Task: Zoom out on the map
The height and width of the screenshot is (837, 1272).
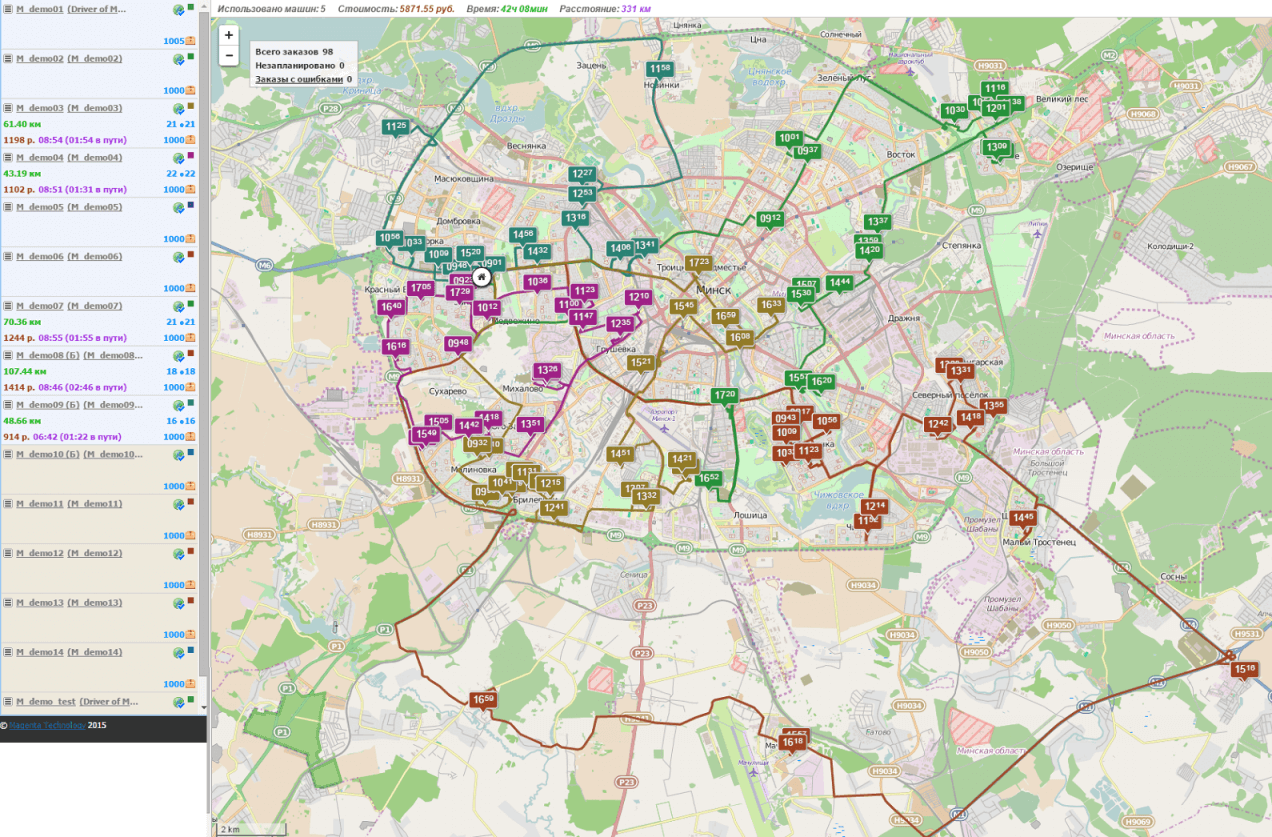Action: 229,55
